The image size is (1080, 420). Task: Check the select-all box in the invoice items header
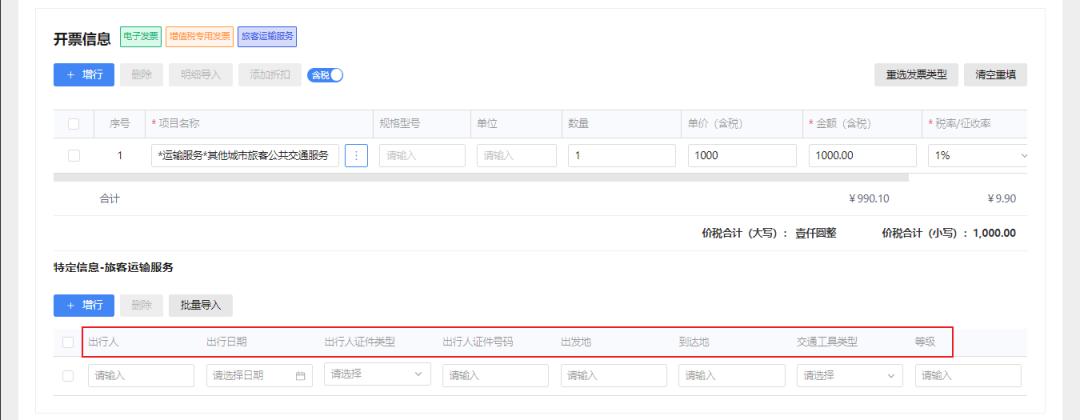coord(74,124)
